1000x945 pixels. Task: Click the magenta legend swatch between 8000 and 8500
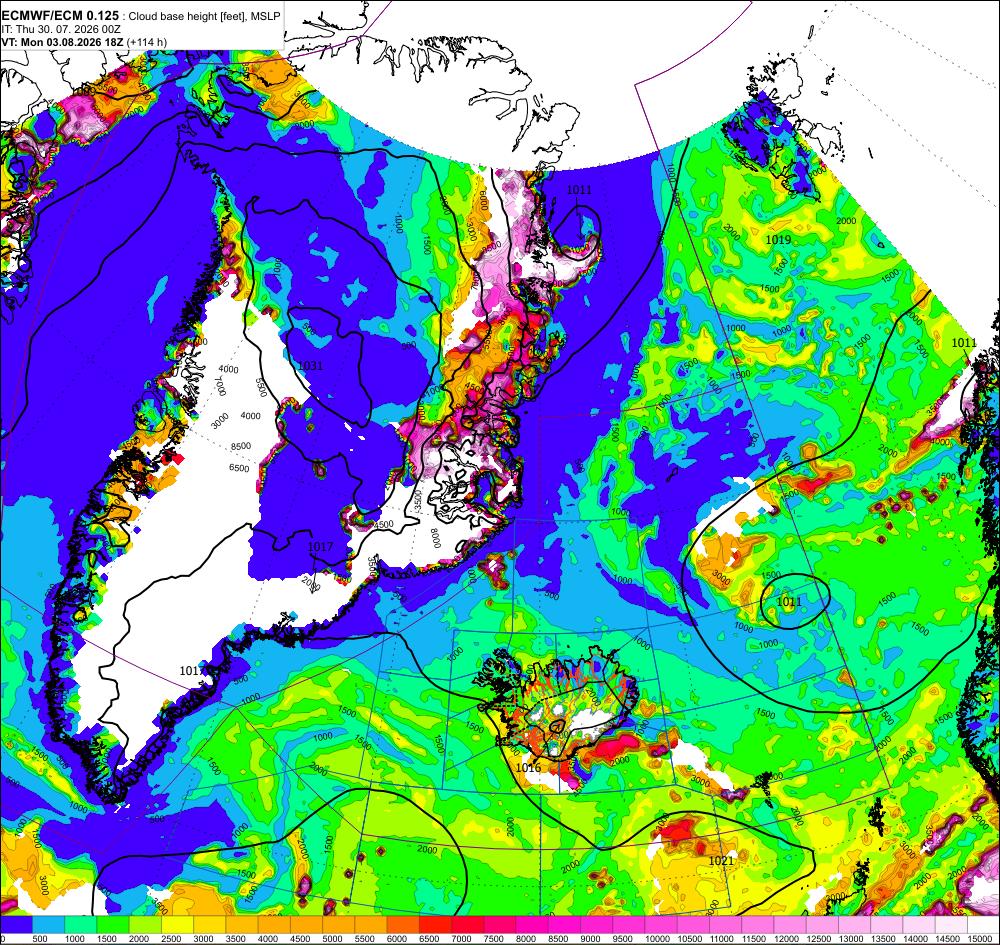[x=532, y=923]
